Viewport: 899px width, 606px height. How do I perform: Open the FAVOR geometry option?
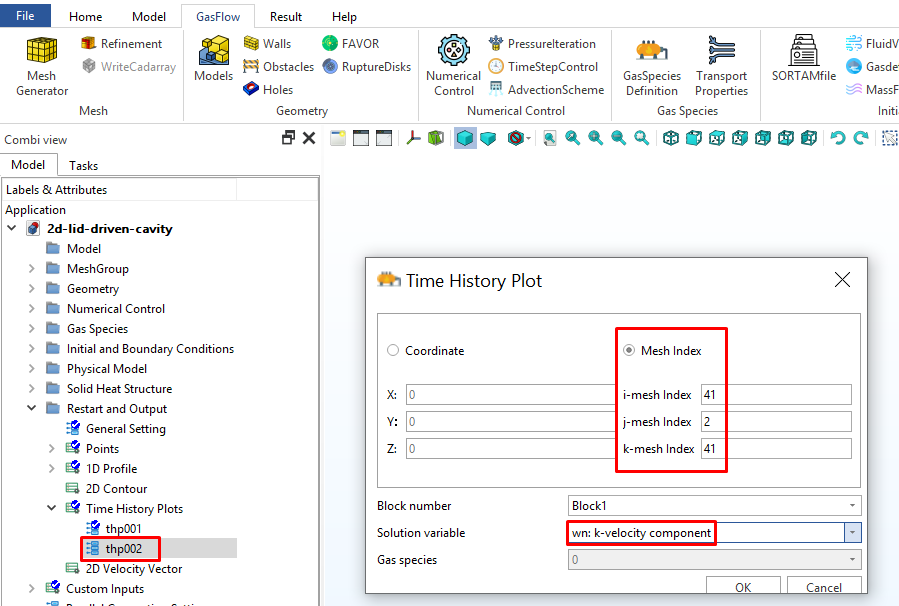350,43
